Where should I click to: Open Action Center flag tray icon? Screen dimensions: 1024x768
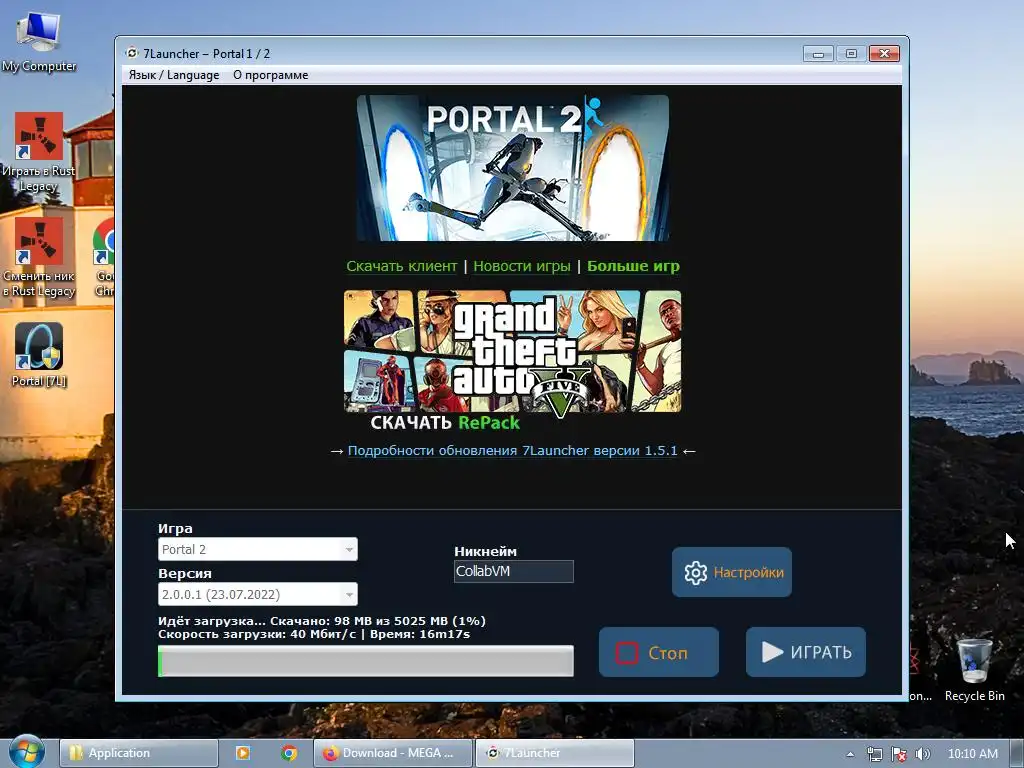pos(899,754)
